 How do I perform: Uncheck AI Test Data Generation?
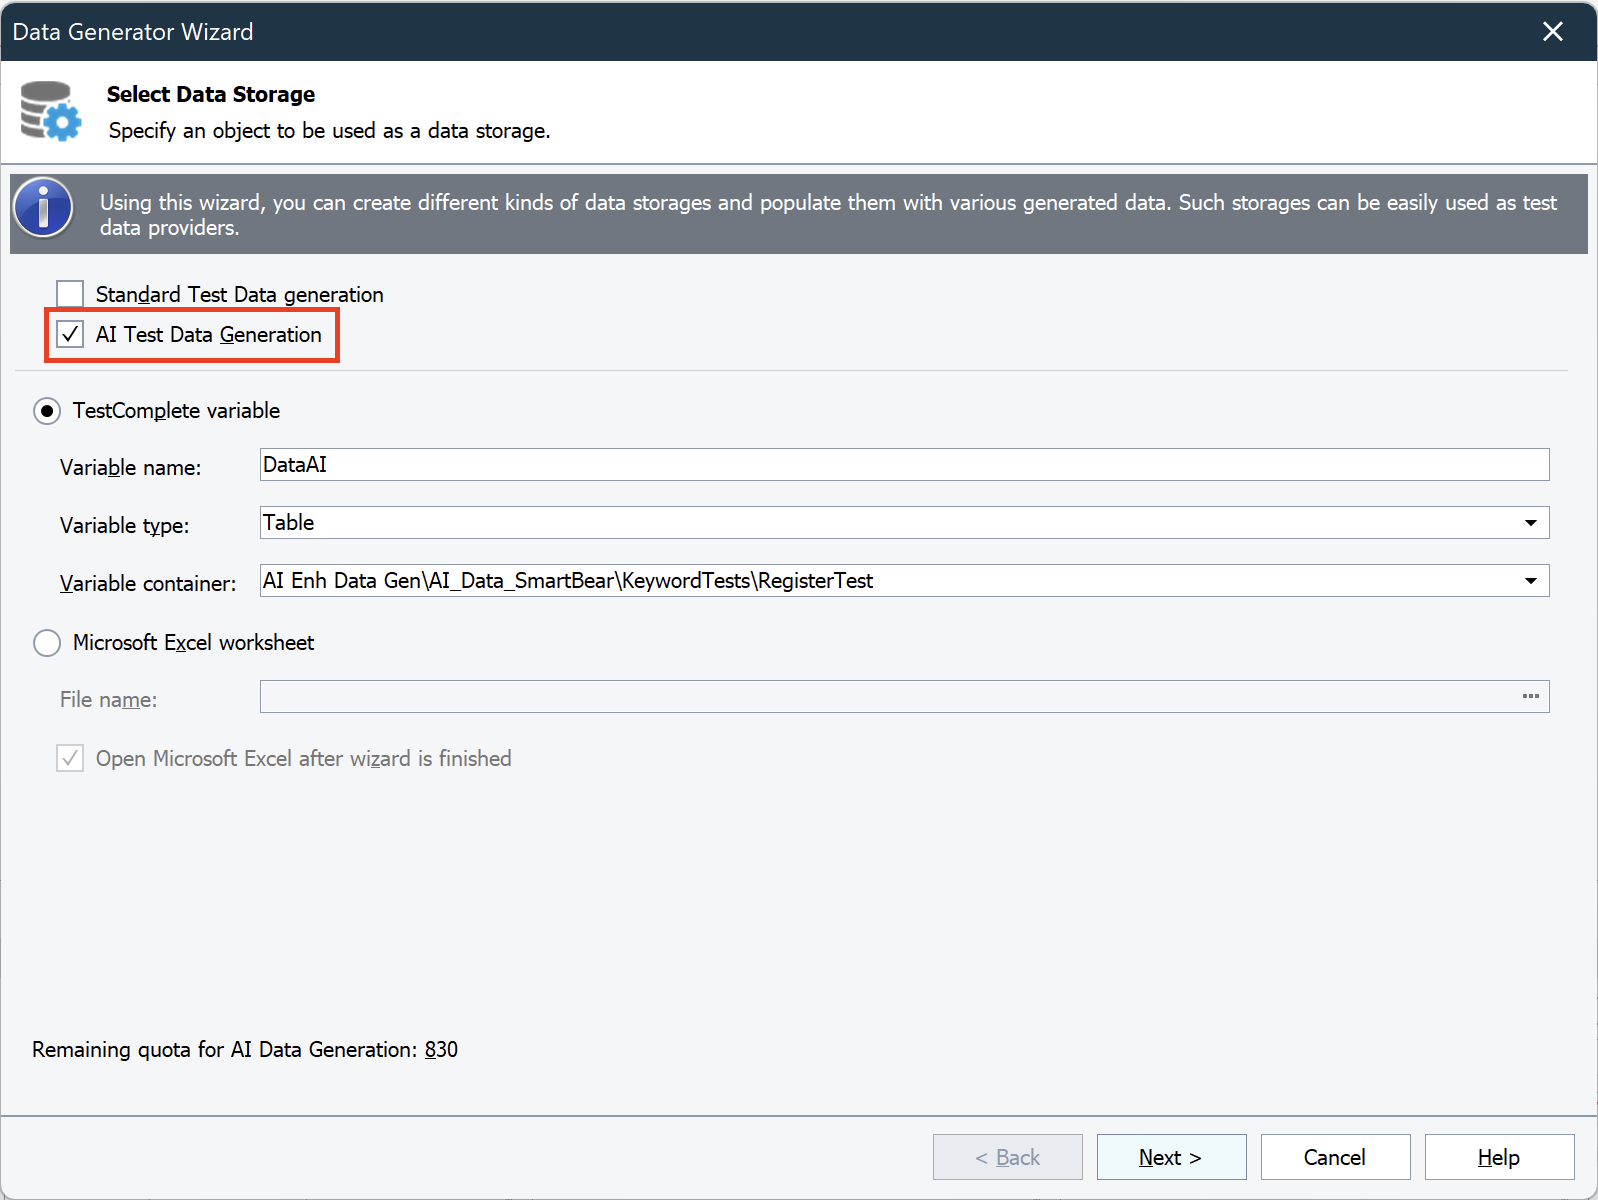click(70, 334)
